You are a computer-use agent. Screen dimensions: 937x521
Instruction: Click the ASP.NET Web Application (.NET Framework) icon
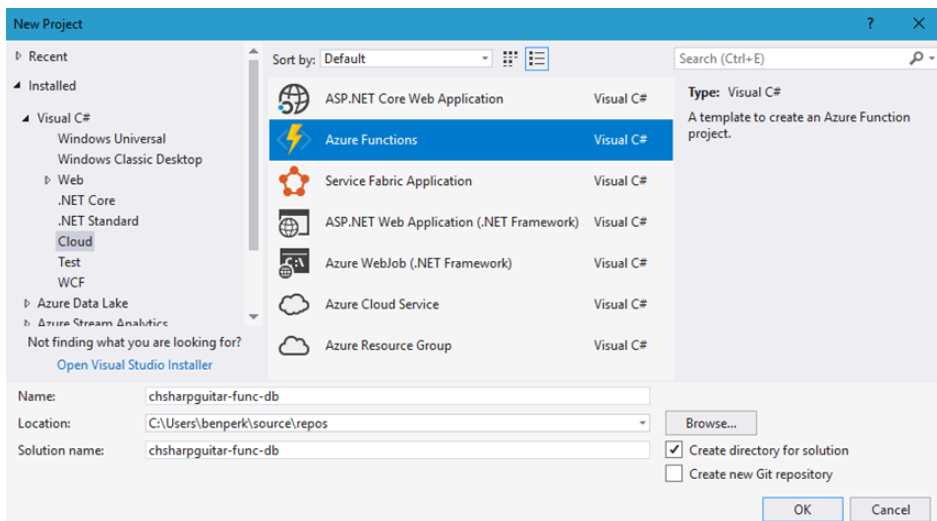tap(293, 222)
